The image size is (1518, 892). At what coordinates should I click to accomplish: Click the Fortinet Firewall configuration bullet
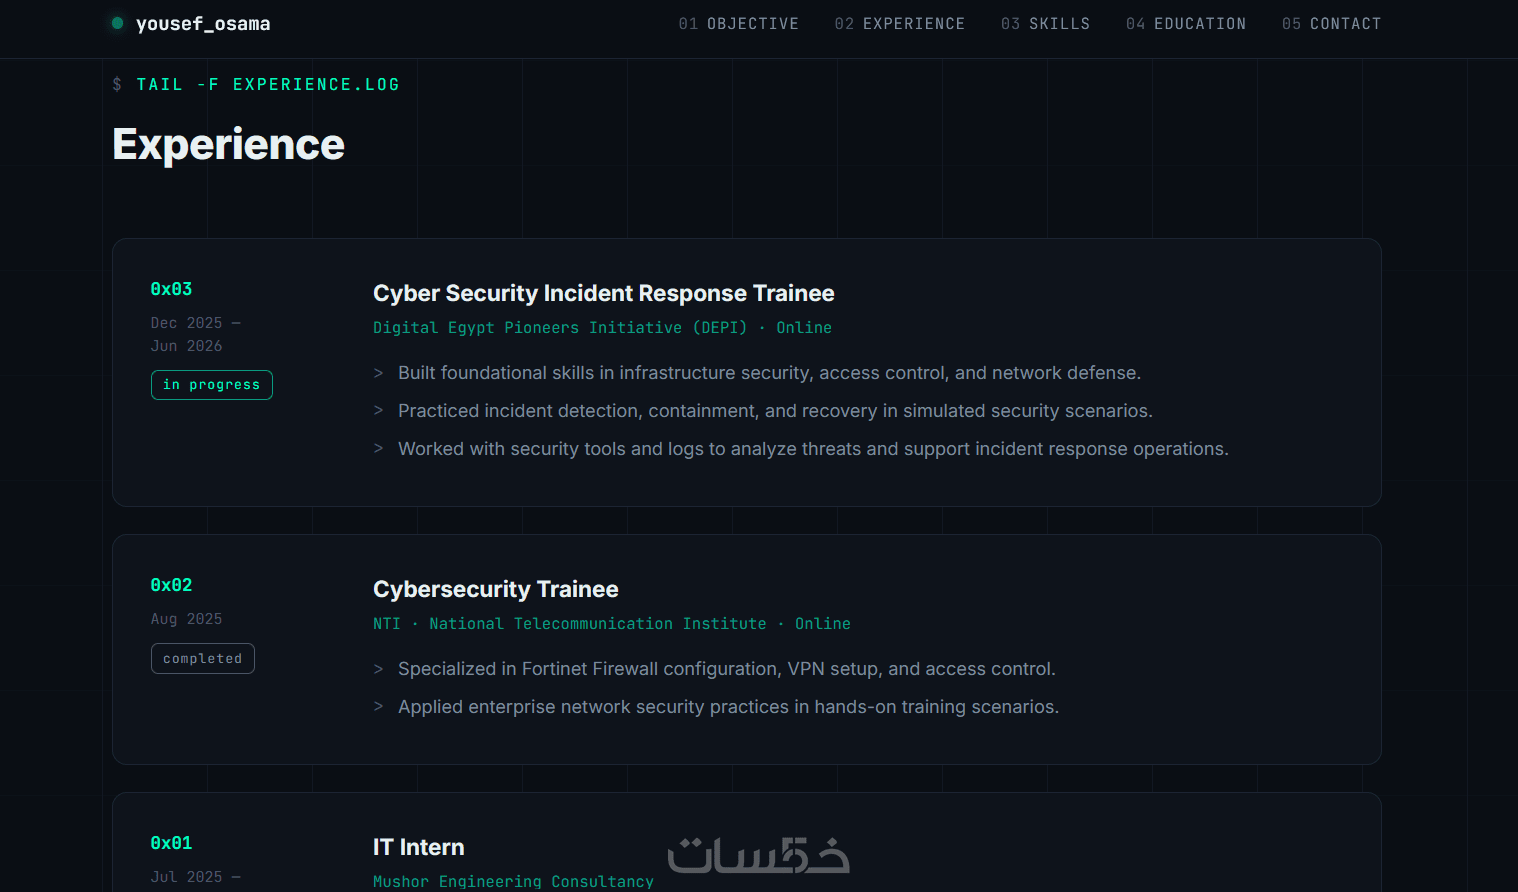point(727,669)
